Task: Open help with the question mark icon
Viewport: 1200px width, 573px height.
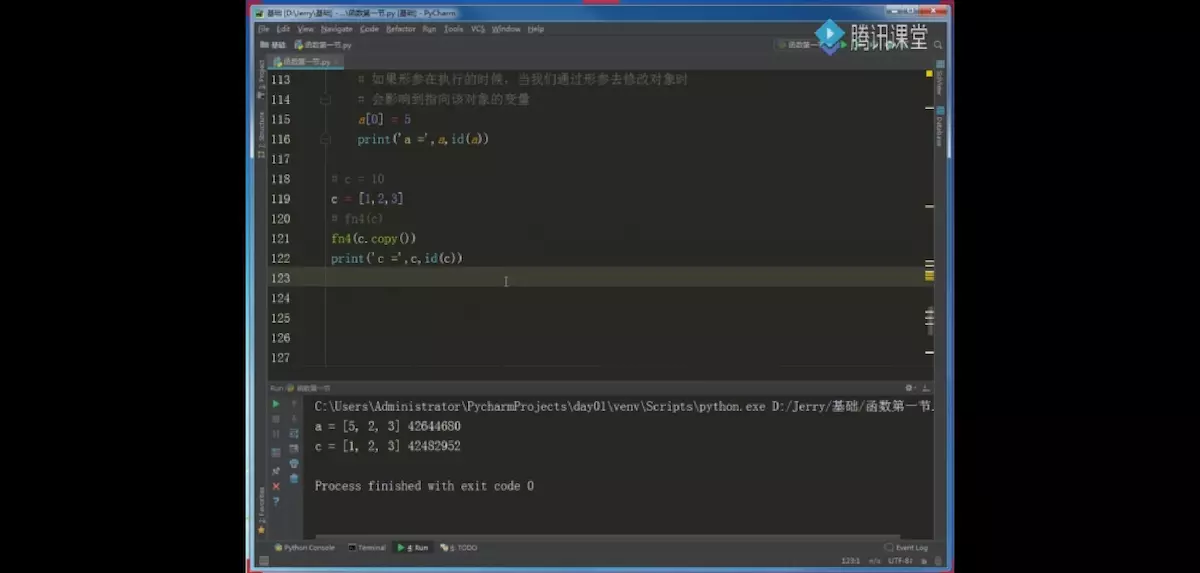Action: click(276, 501)
